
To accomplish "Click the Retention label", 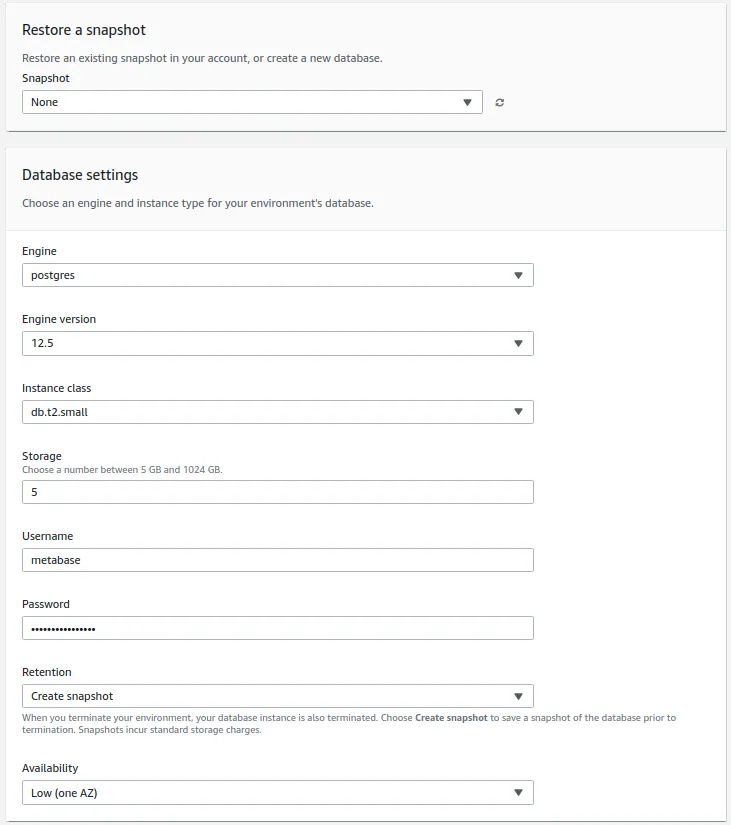I will pyautogui.click(x=46, y=672).
